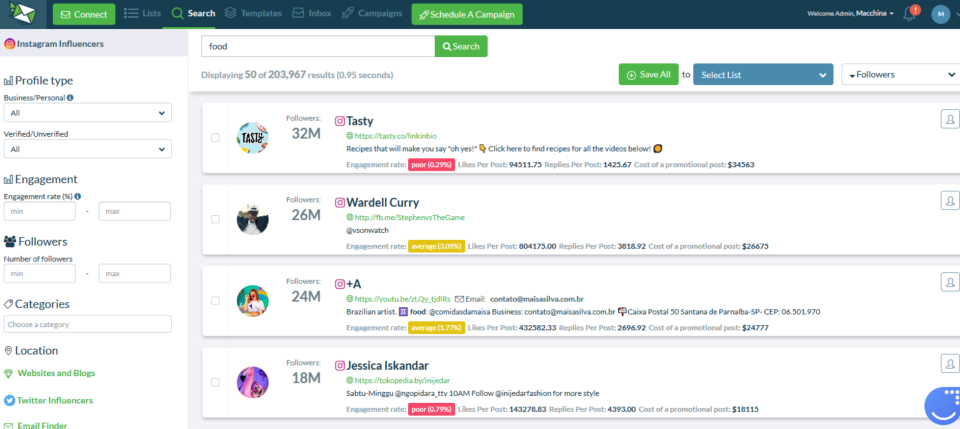Click the followers max field
960x429 pixels.
click(x=135, y=274)
